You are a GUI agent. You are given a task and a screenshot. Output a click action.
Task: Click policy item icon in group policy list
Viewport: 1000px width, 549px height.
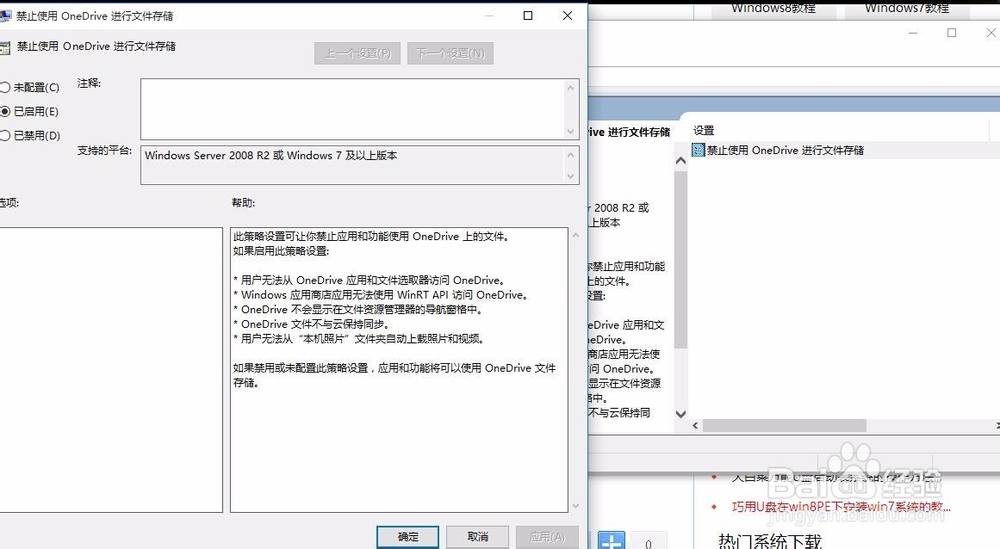point(698,150)
